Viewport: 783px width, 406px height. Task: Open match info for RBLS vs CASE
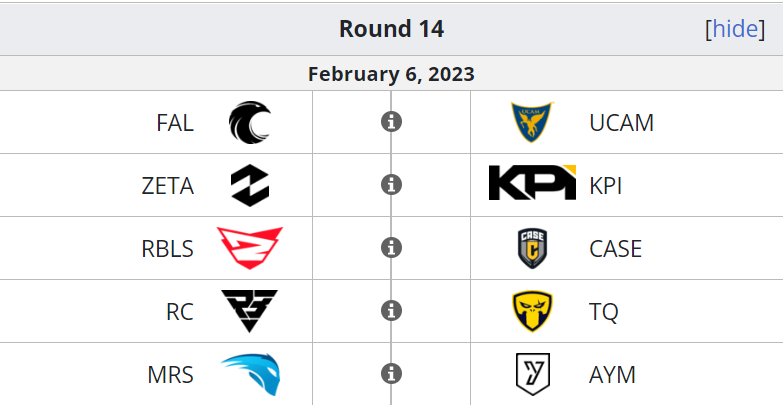392,248
